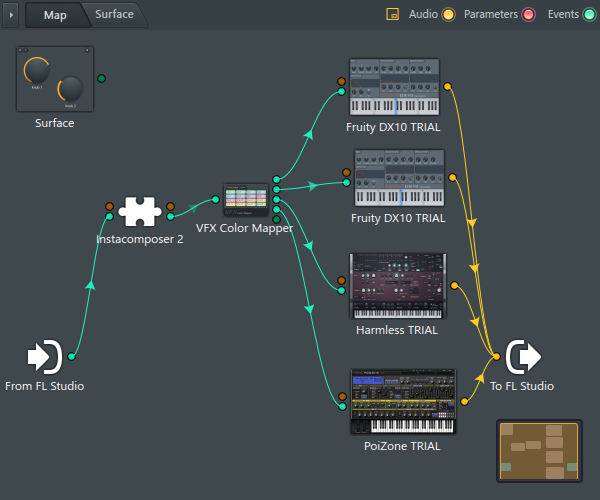Click the 'From FL Studio' label
The height and width of the screenshot is (500, 600).
coord(45,386)
